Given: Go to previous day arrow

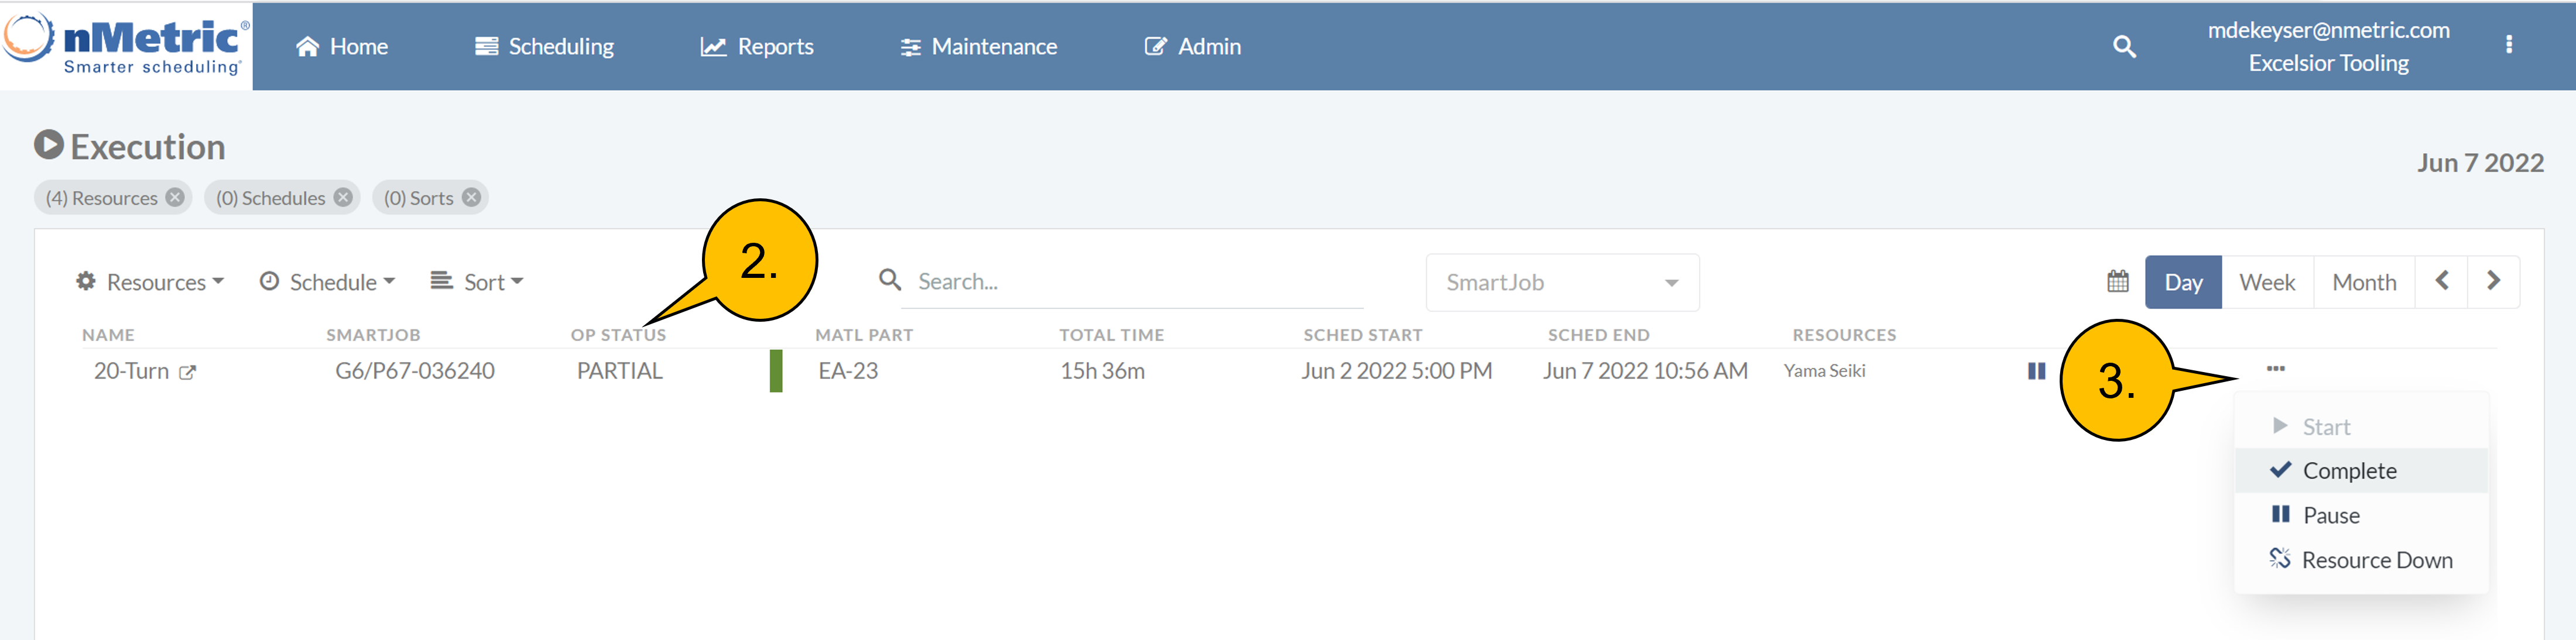Looking at the screenshot, I should click(2441, 281).
